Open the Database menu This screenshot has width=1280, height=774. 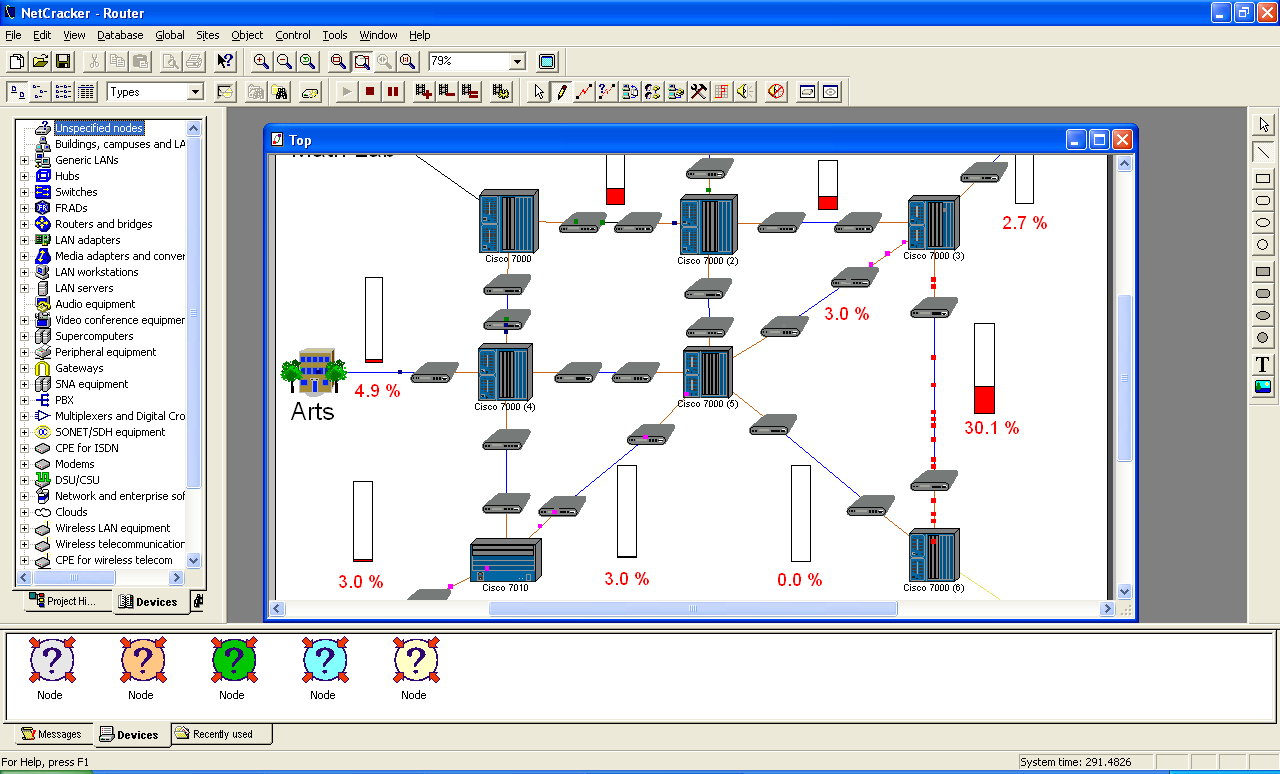119,35
